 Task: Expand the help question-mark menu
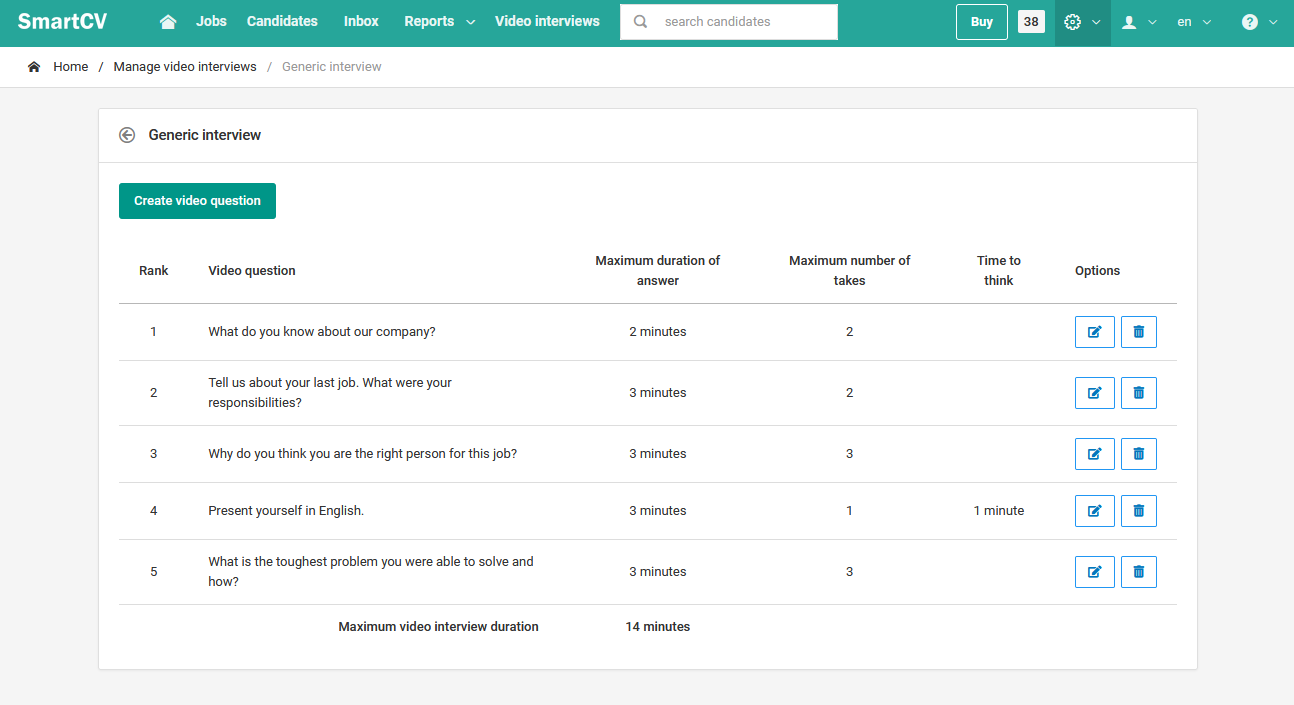tap(1259, 22)
